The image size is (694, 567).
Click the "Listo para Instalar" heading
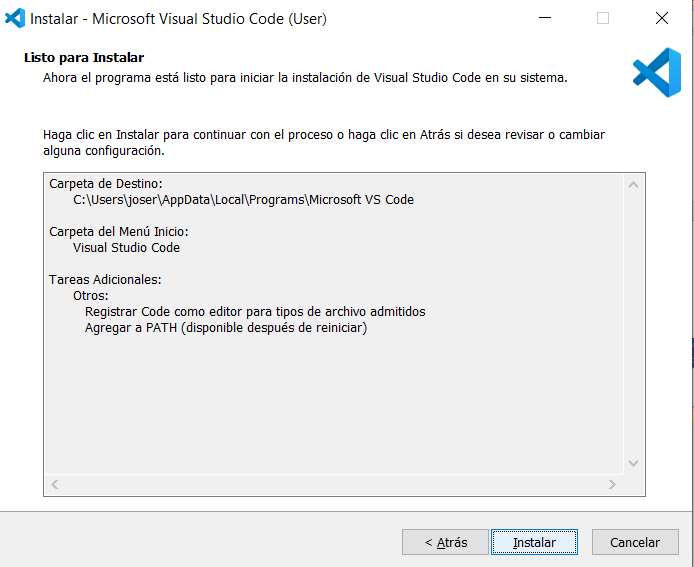[84, 58]
